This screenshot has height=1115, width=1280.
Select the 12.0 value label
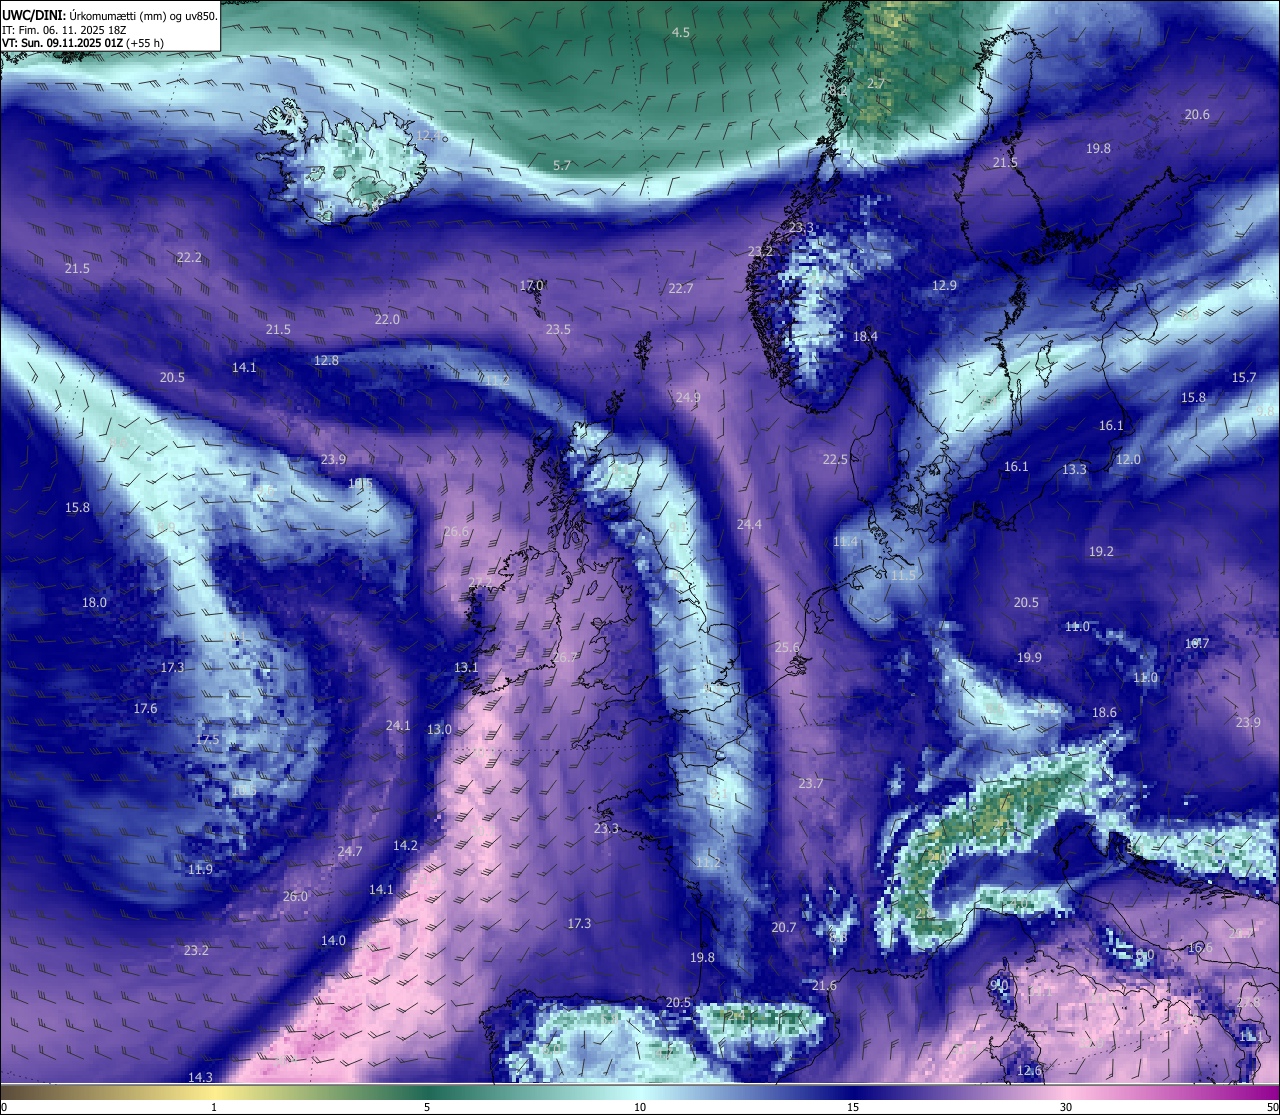click(1128, 460)
